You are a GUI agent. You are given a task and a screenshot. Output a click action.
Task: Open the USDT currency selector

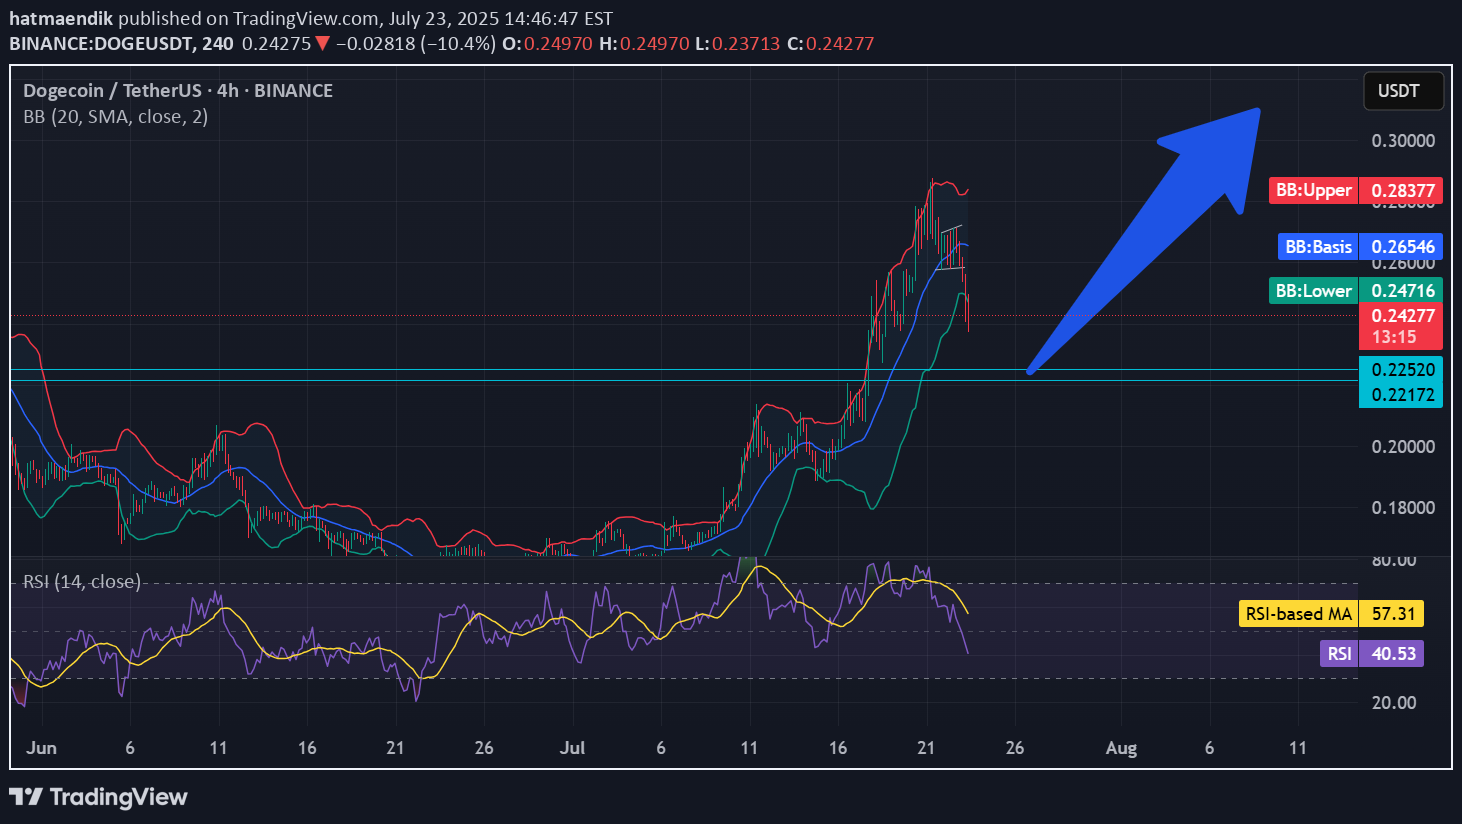tap(1403, 91)
